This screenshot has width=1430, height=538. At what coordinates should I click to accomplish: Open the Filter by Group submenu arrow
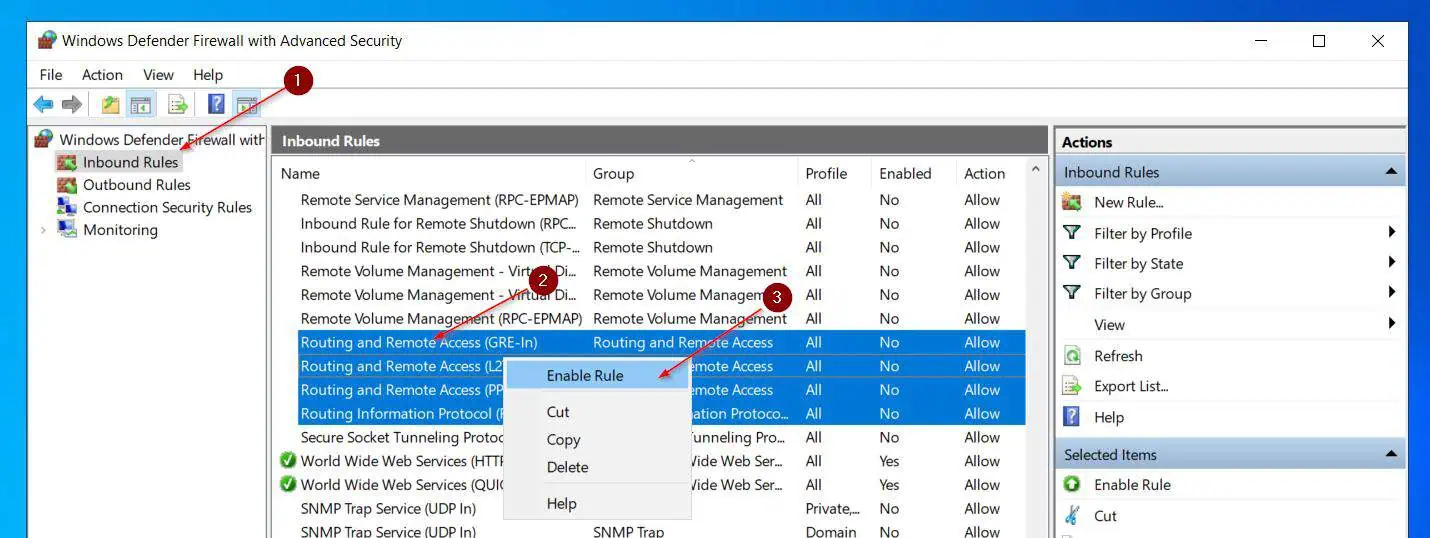[x=1391, y=293]
